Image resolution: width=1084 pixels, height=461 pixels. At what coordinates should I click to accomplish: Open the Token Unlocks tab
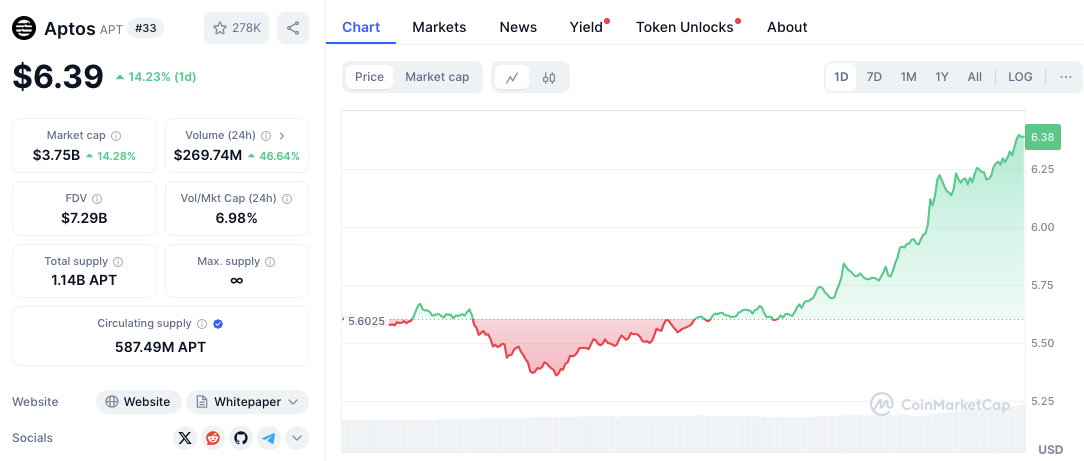[686, 27]
